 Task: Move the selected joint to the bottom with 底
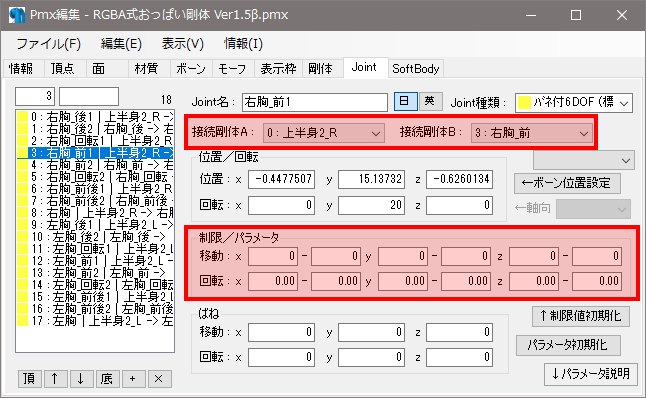107,378
